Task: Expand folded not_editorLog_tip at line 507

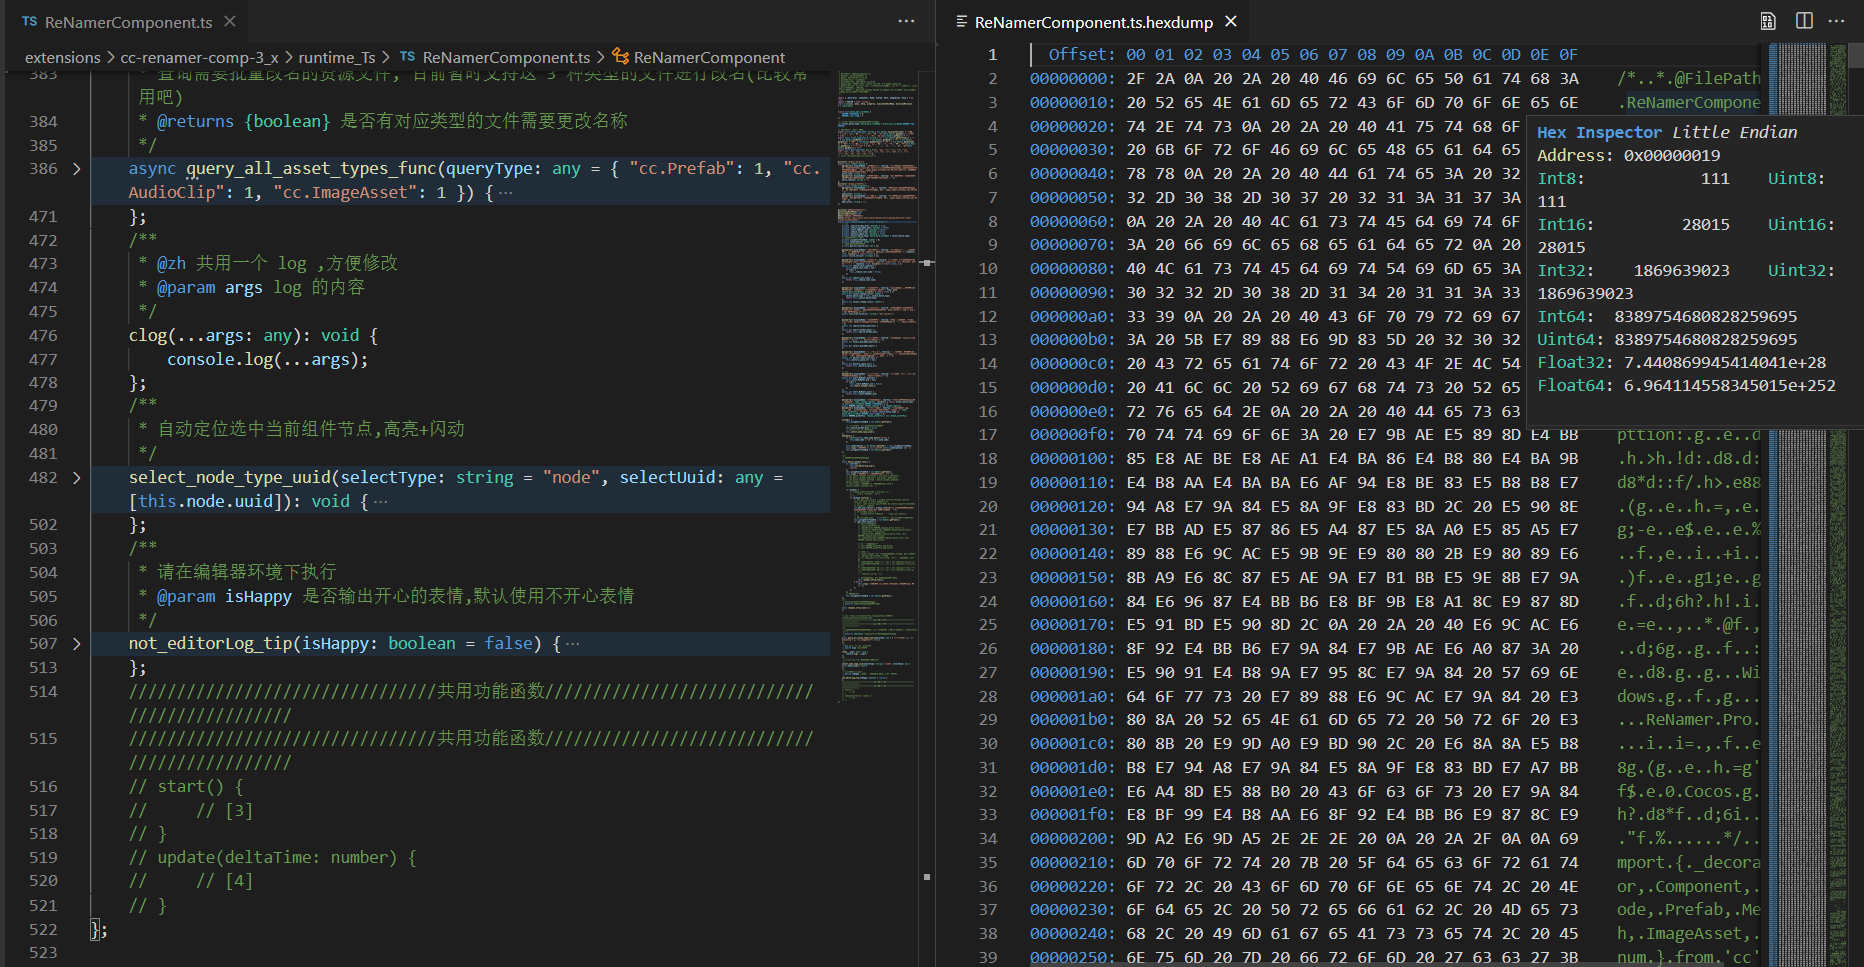Action: [x=77, y=644]
